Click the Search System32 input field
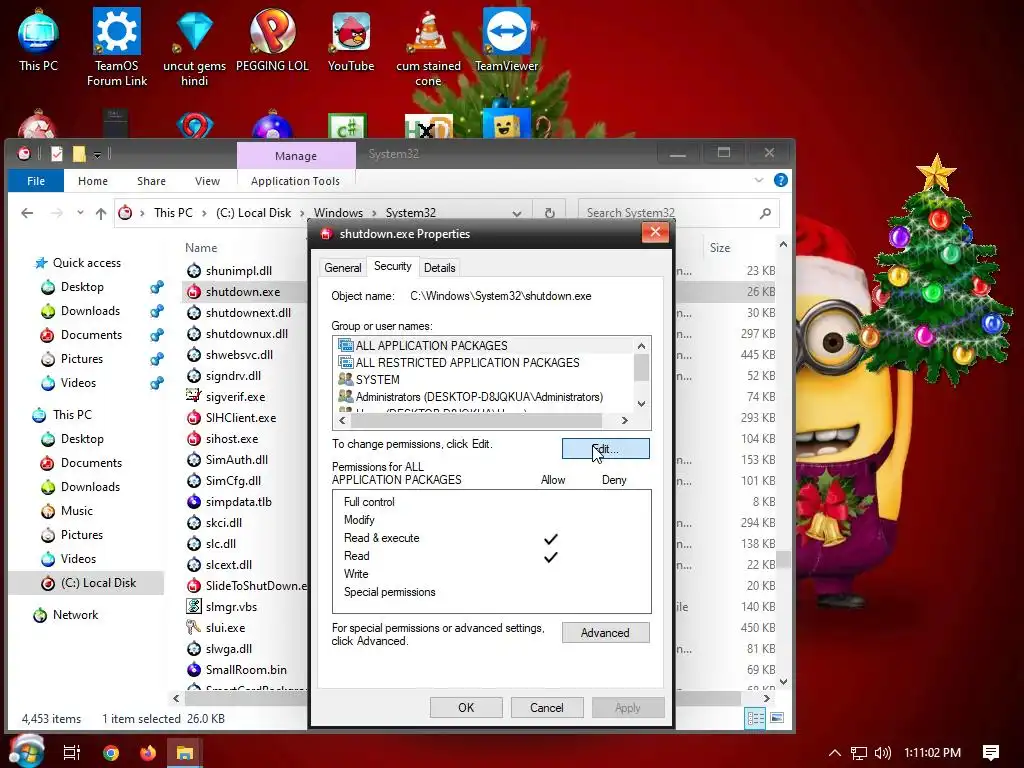 (x=669, y=213)
